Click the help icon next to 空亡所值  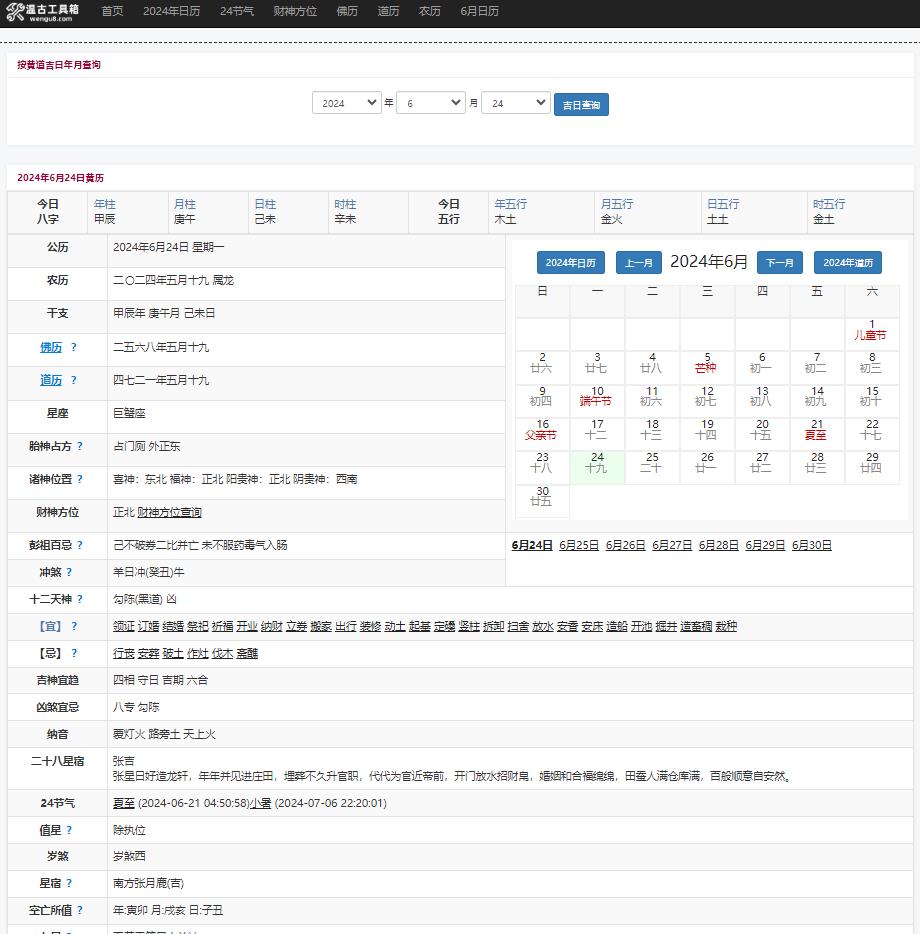click(80, 911)
